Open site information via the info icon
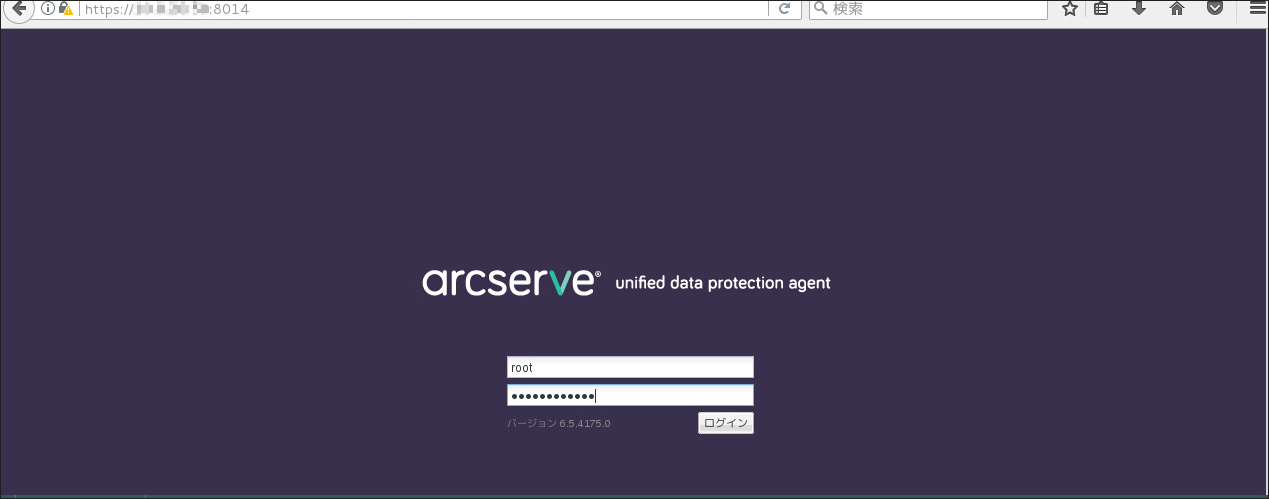This screenshot has width=1269, height=499. point(47,9)
